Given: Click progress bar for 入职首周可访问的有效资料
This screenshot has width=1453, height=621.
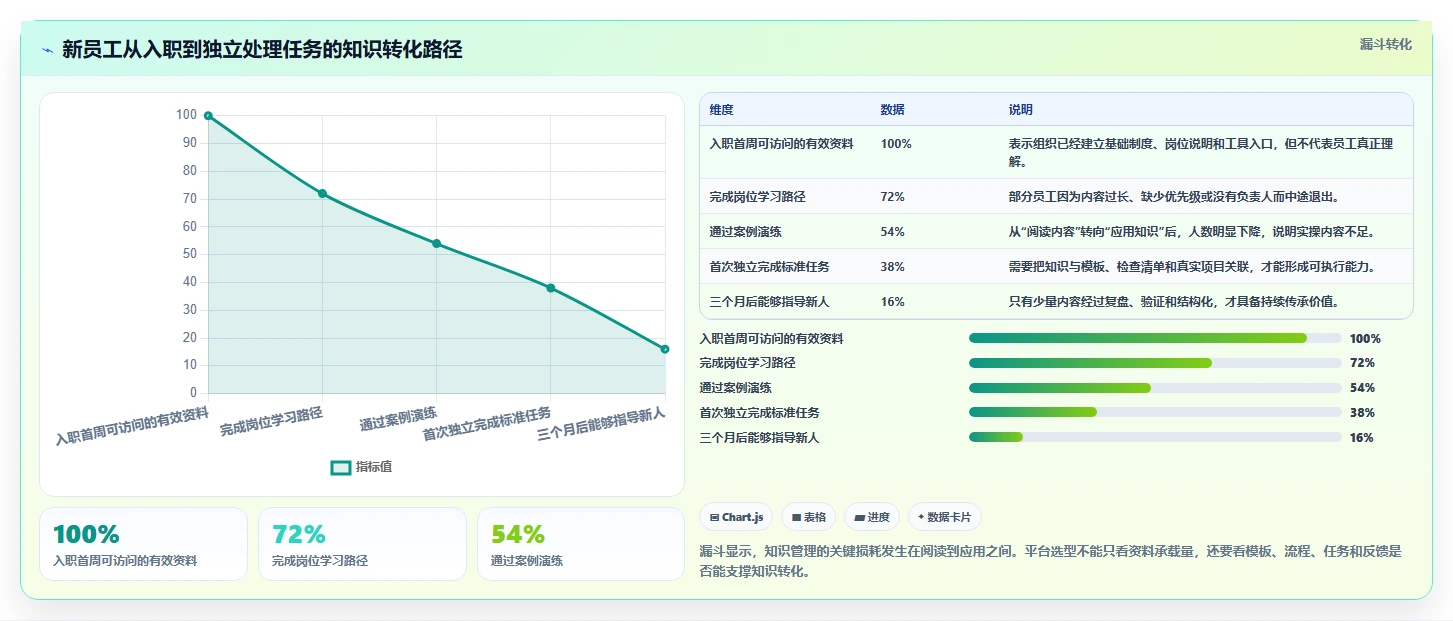Looking at the screenshot, I should 1155,338.
